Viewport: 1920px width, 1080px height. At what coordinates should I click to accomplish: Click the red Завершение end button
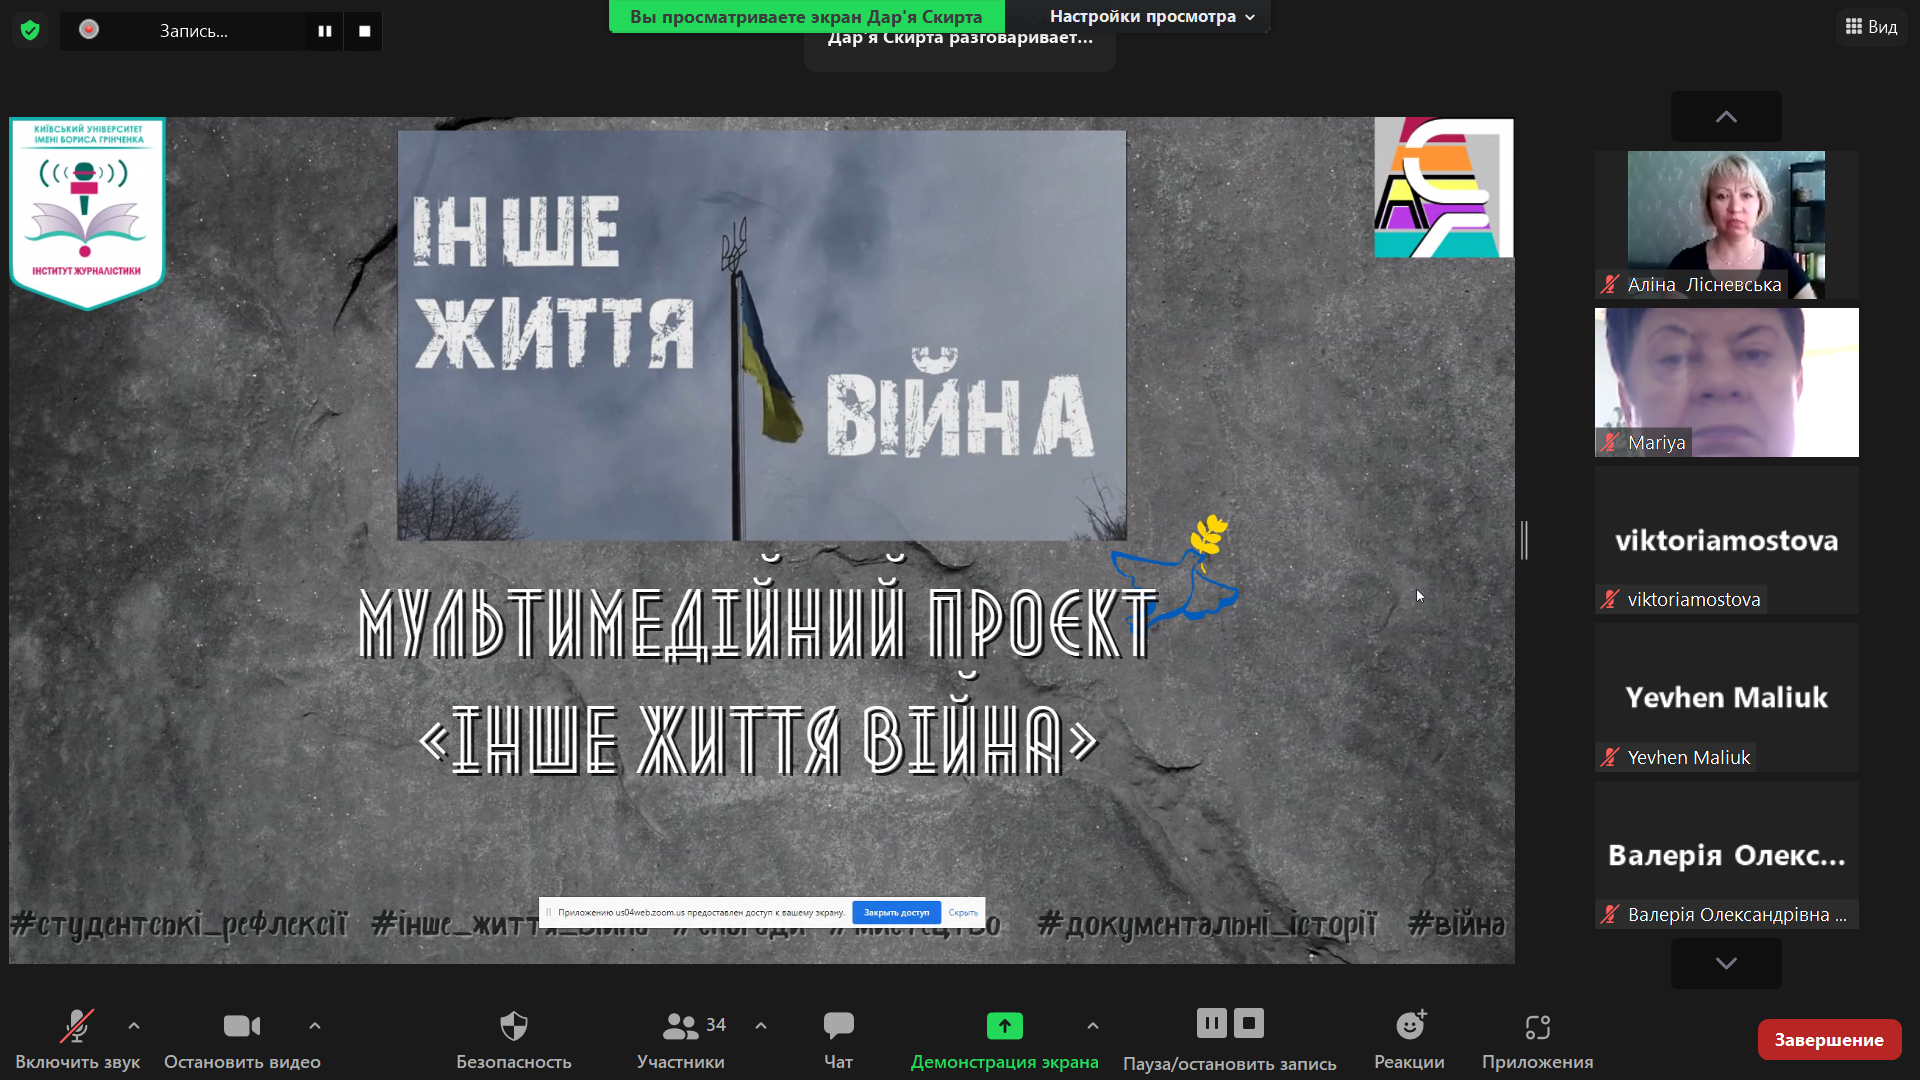point(1829,1040)
